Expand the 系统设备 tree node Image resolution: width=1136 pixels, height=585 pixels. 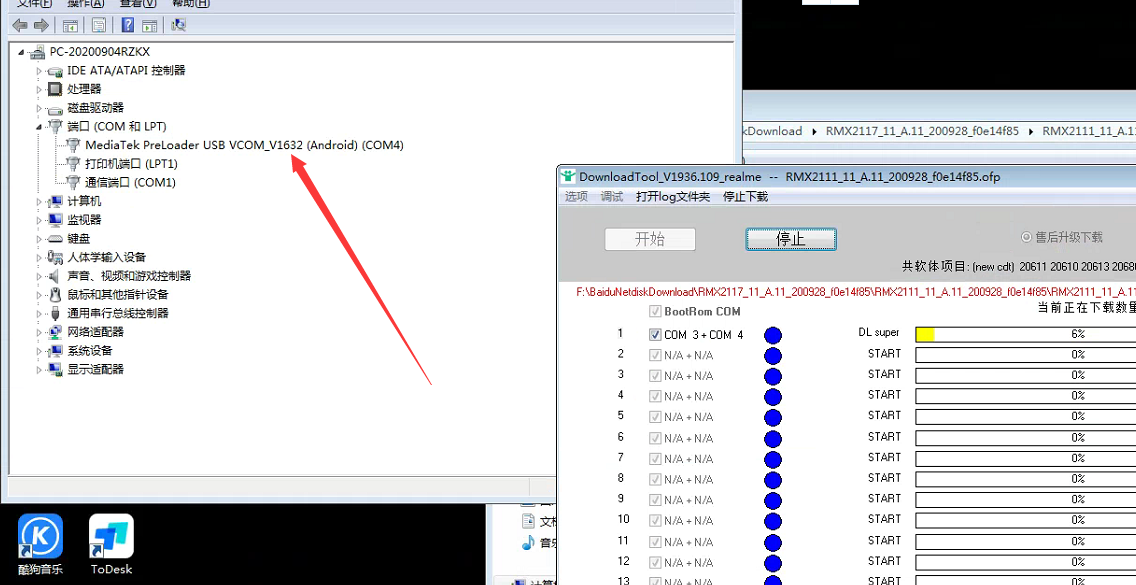click(x=39, y=351)
